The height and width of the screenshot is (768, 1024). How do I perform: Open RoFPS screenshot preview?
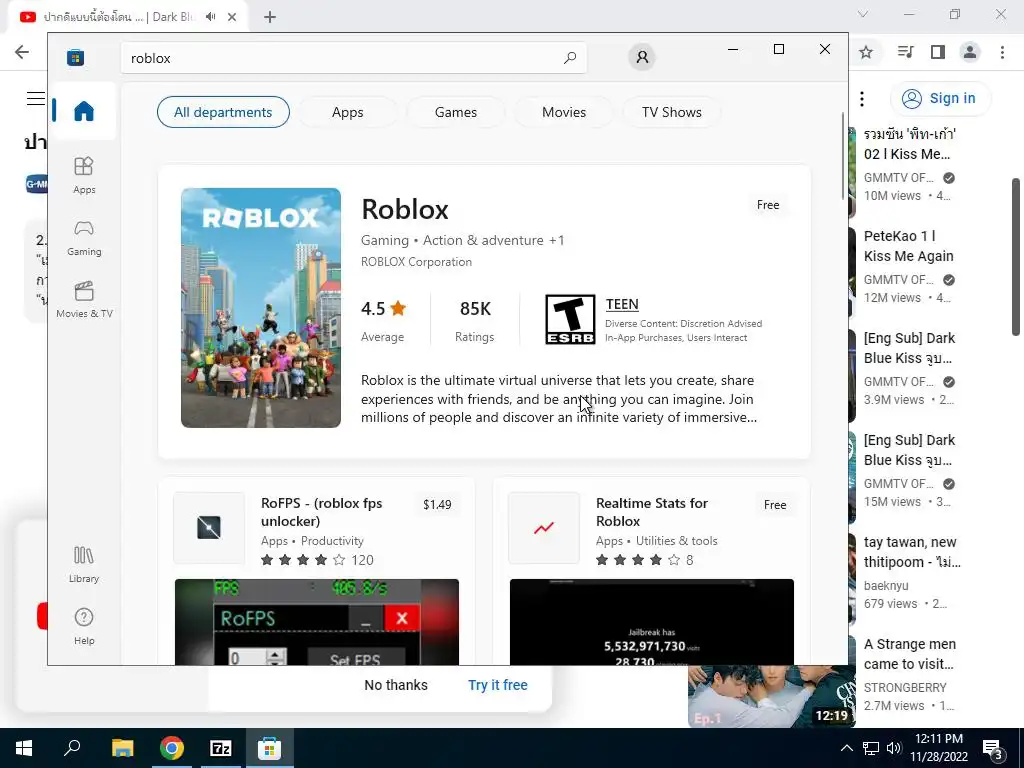[317, 622]
